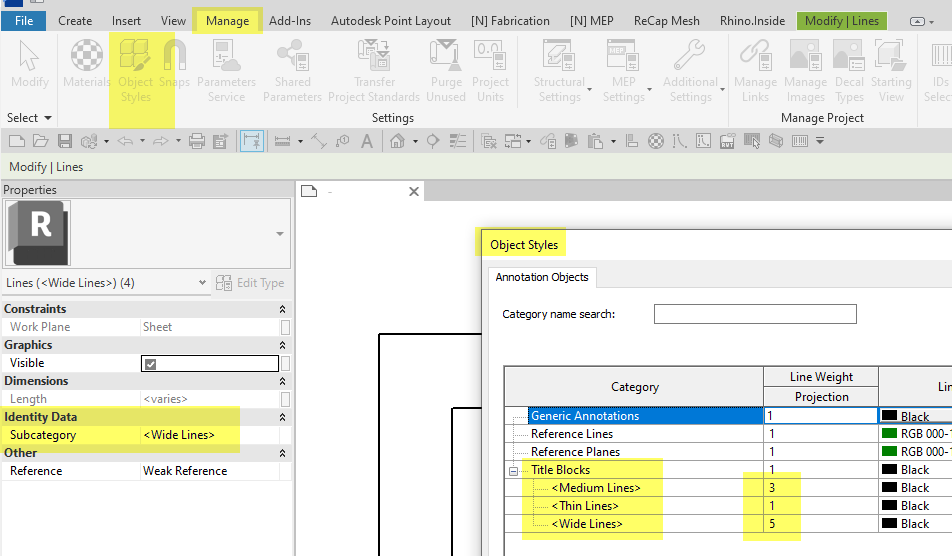Open Project Units settings
The height and width of the screenshot is (556, 952).
pyautogui.click(x=490, y=70)
